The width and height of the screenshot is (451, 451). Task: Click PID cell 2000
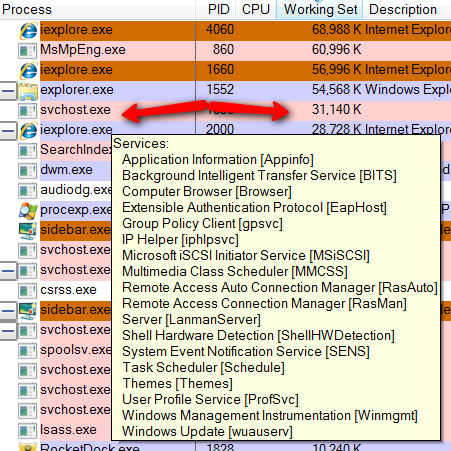(220, 130)
